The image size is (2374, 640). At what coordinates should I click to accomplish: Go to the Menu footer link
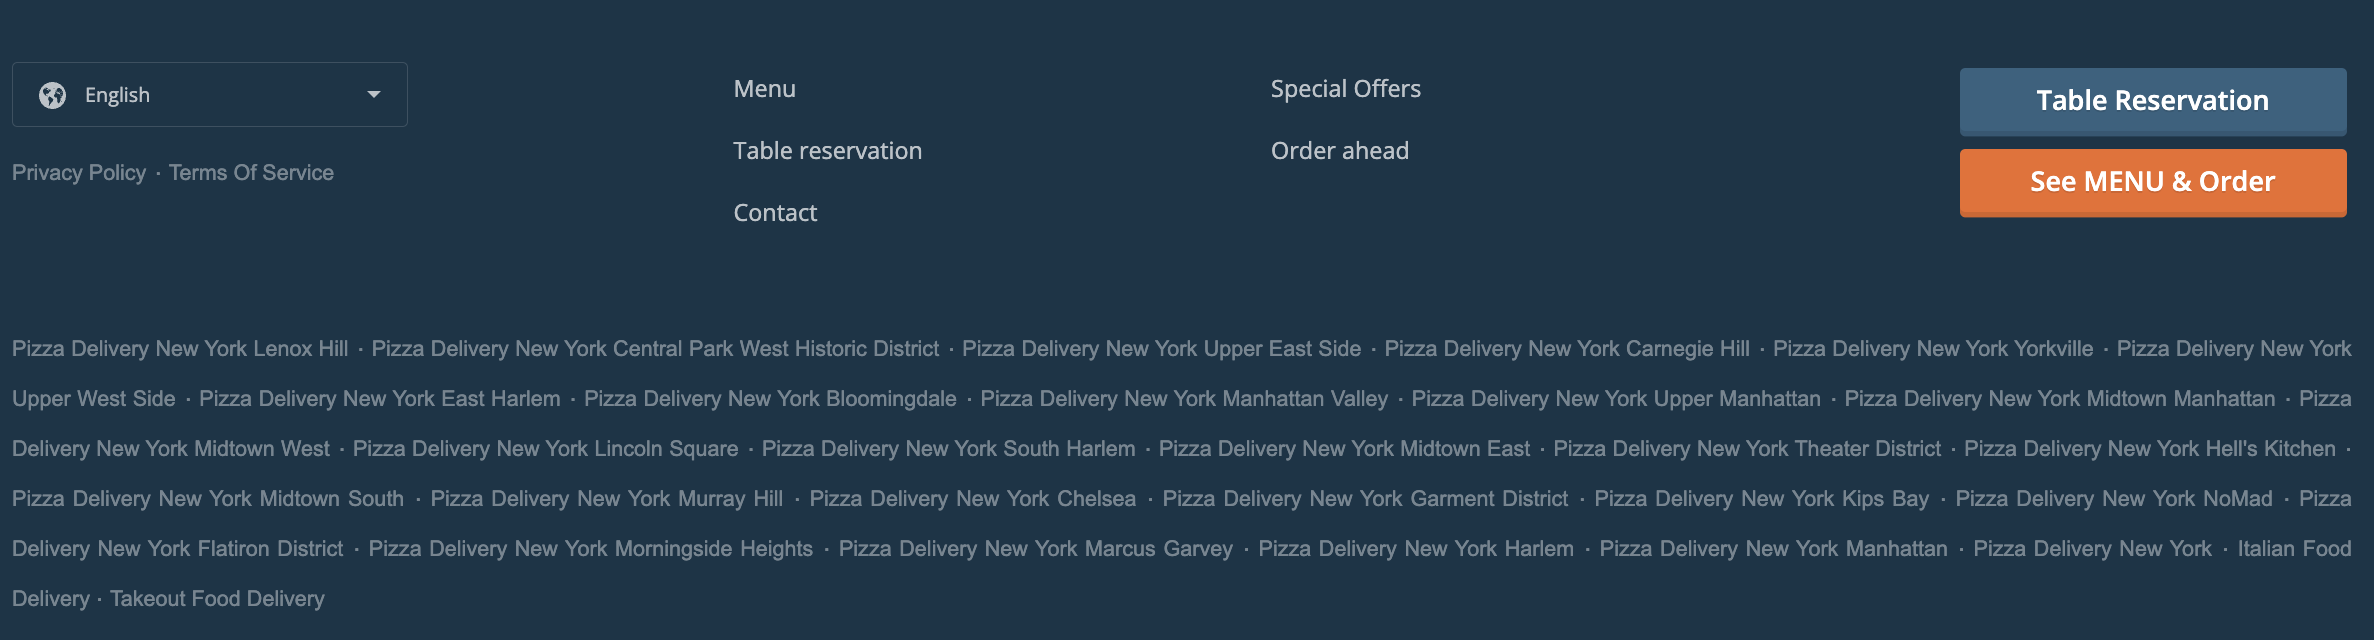(765, 89)
